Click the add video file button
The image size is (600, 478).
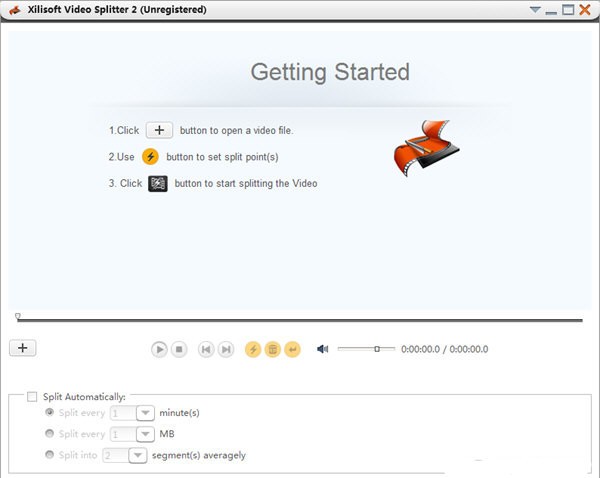pos(22,348)
